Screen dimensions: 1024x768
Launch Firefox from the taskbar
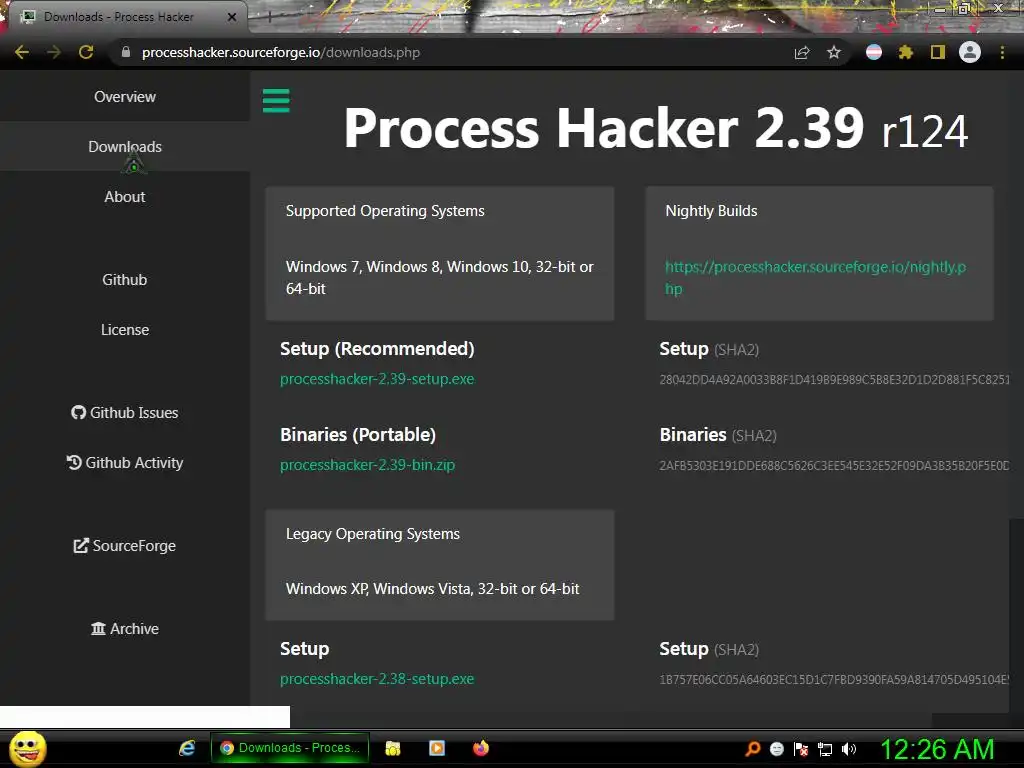481,748
